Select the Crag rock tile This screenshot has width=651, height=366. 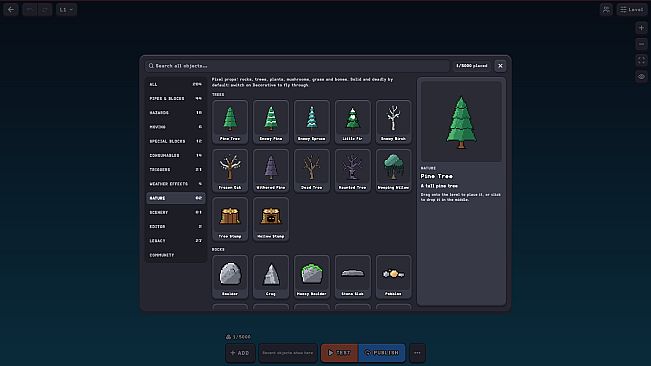pyautogui.click(x=271, y=277)
